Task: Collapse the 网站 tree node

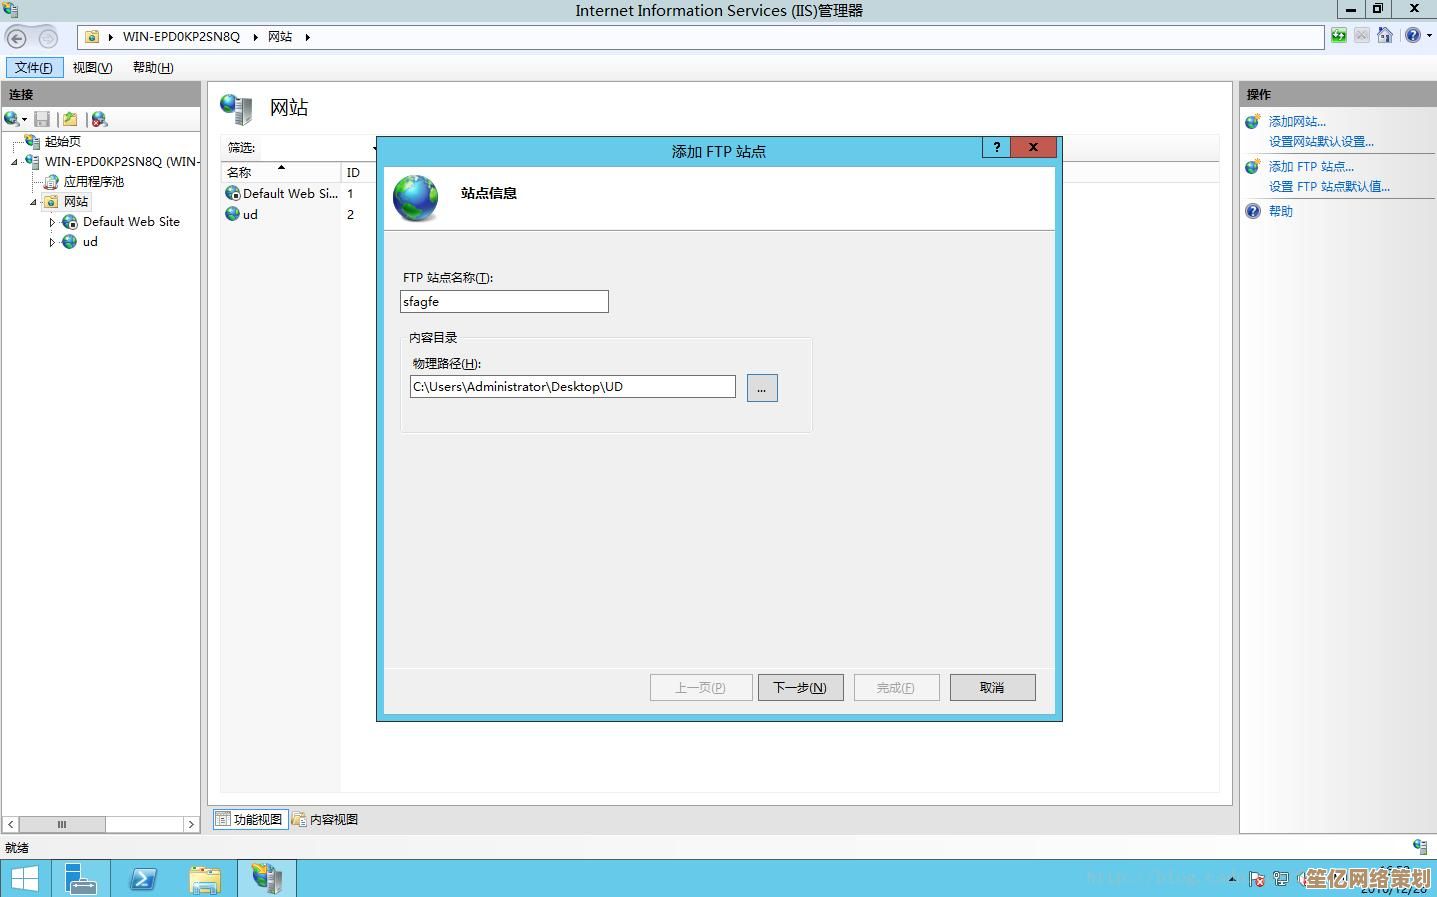Action: click(34, 202)
